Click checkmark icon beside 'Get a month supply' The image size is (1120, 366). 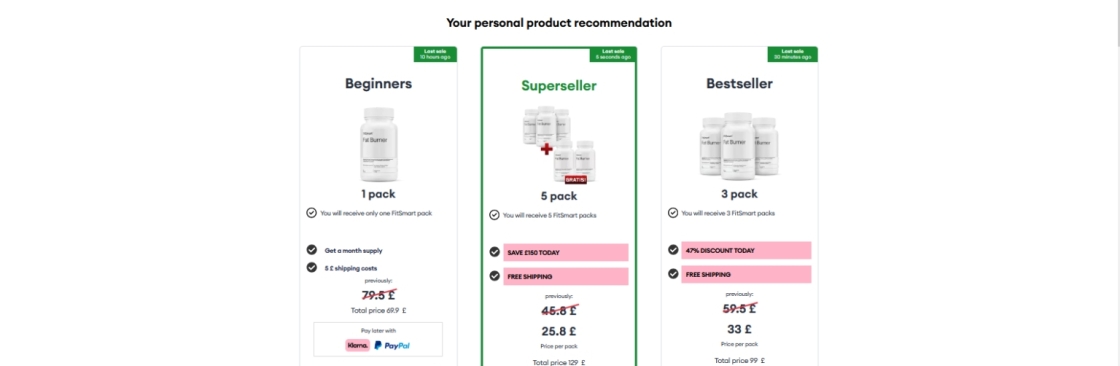click(x=311, y=249)
